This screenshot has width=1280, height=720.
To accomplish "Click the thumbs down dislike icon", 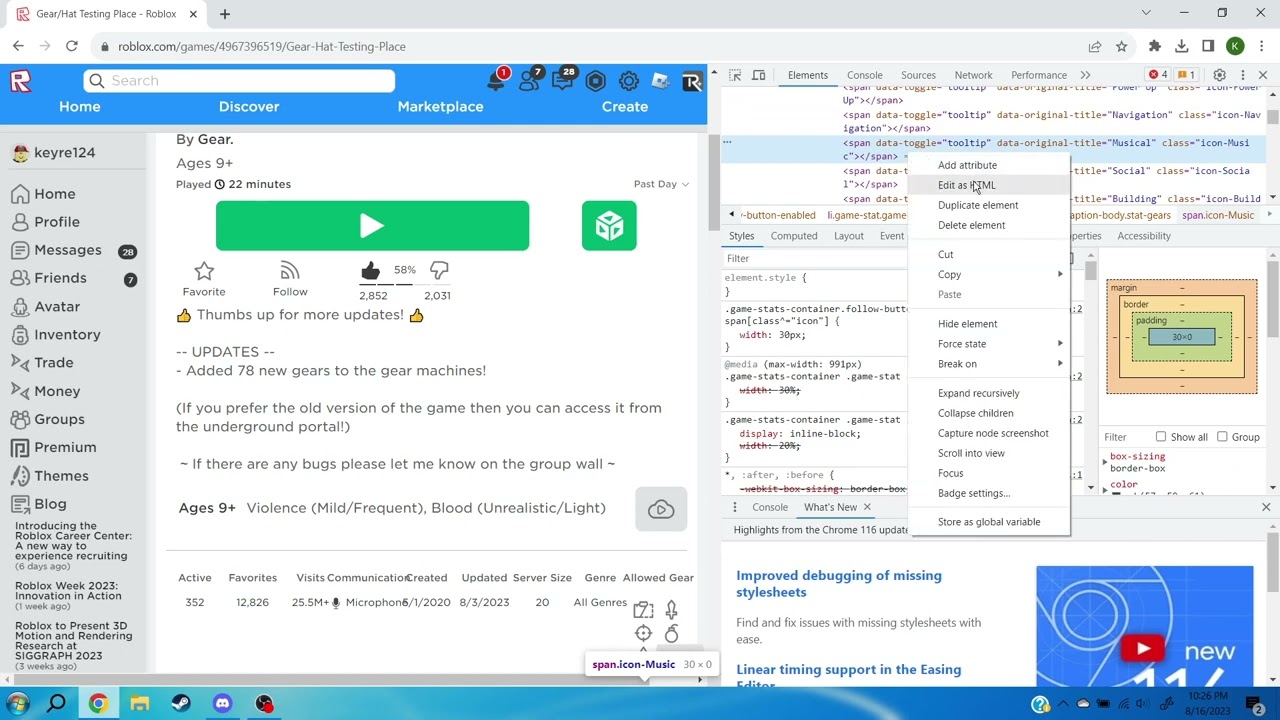I will click(439, 270).
